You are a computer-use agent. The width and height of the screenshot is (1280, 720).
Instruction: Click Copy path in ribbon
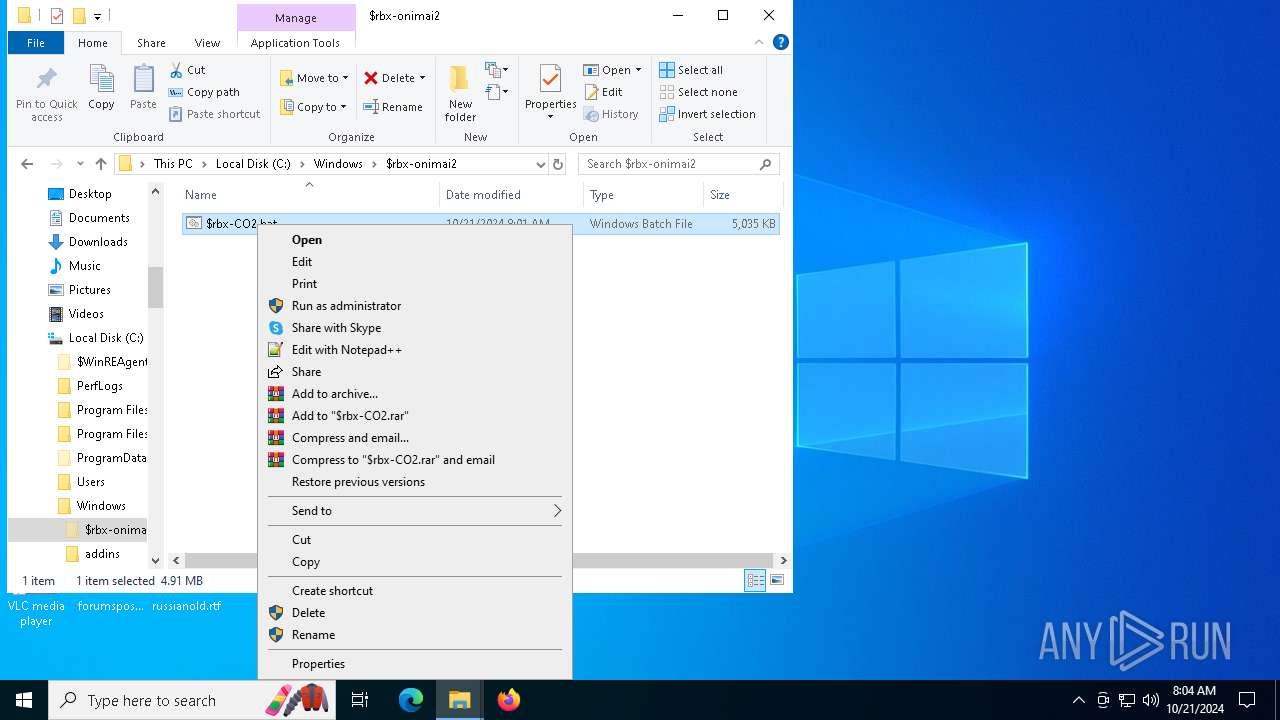(204, 92)
